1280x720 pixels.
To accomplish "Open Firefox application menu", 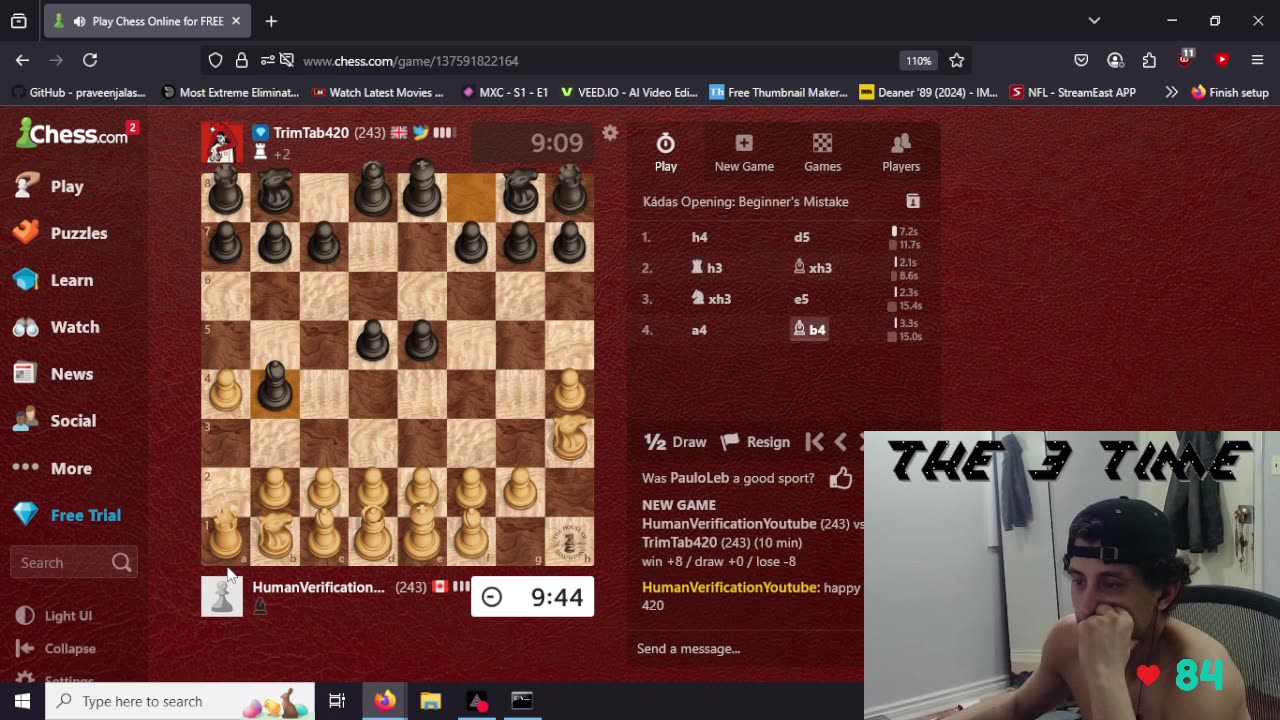I will [1257, 60].
